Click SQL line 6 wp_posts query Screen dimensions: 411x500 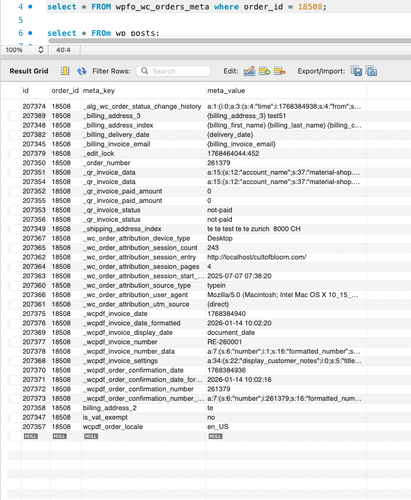(103, 33)
